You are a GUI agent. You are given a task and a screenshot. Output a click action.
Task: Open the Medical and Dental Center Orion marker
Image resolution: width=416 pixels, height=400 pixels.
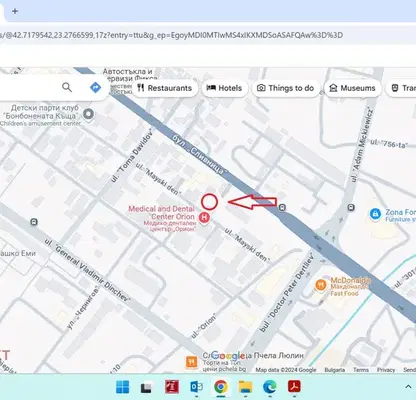click(204, 218)
